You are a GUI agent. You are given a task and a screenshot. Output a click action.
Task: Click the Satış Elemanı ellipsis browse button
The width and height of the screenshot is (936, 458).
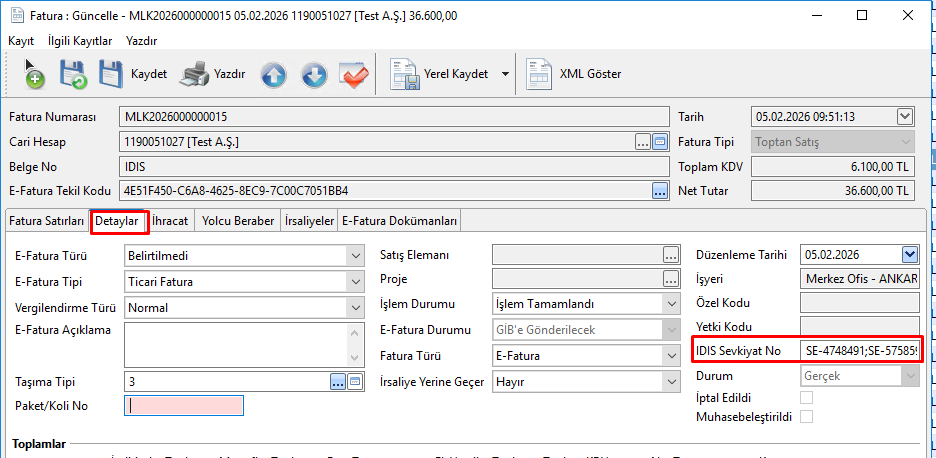670,256
